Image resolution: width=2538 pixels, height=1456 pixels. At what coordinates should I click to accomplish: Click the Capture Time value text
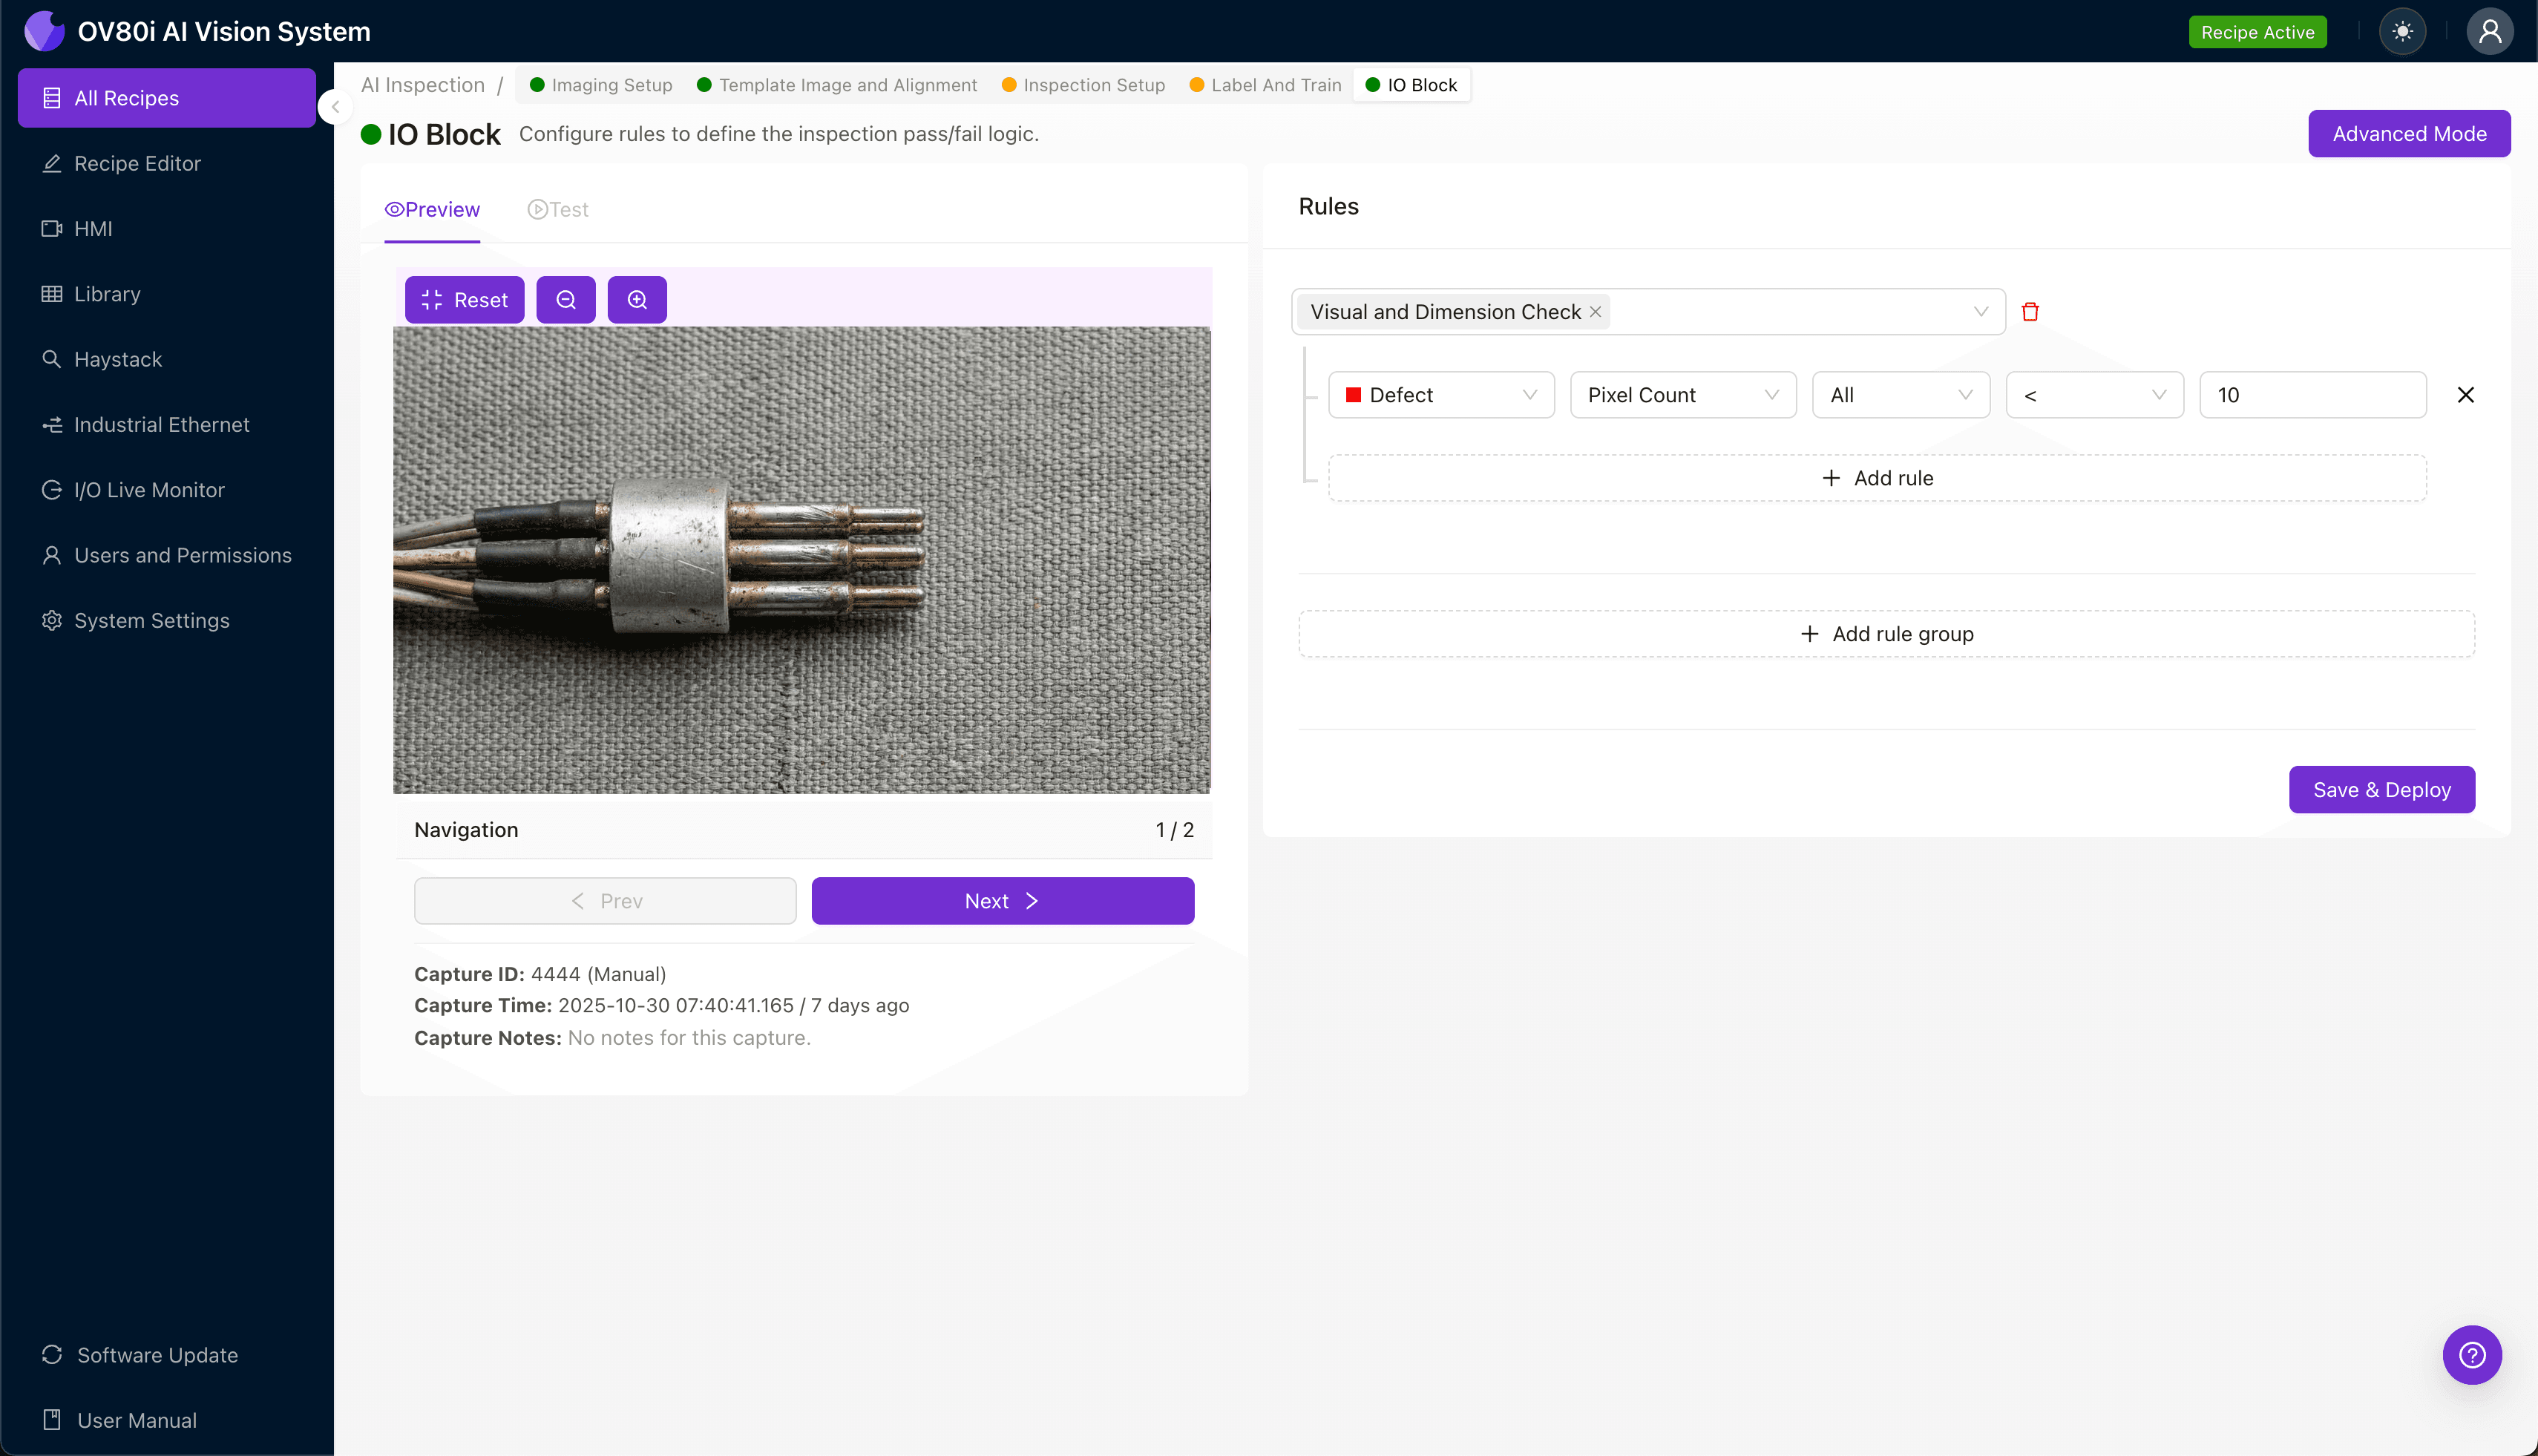click(733, 1005)
